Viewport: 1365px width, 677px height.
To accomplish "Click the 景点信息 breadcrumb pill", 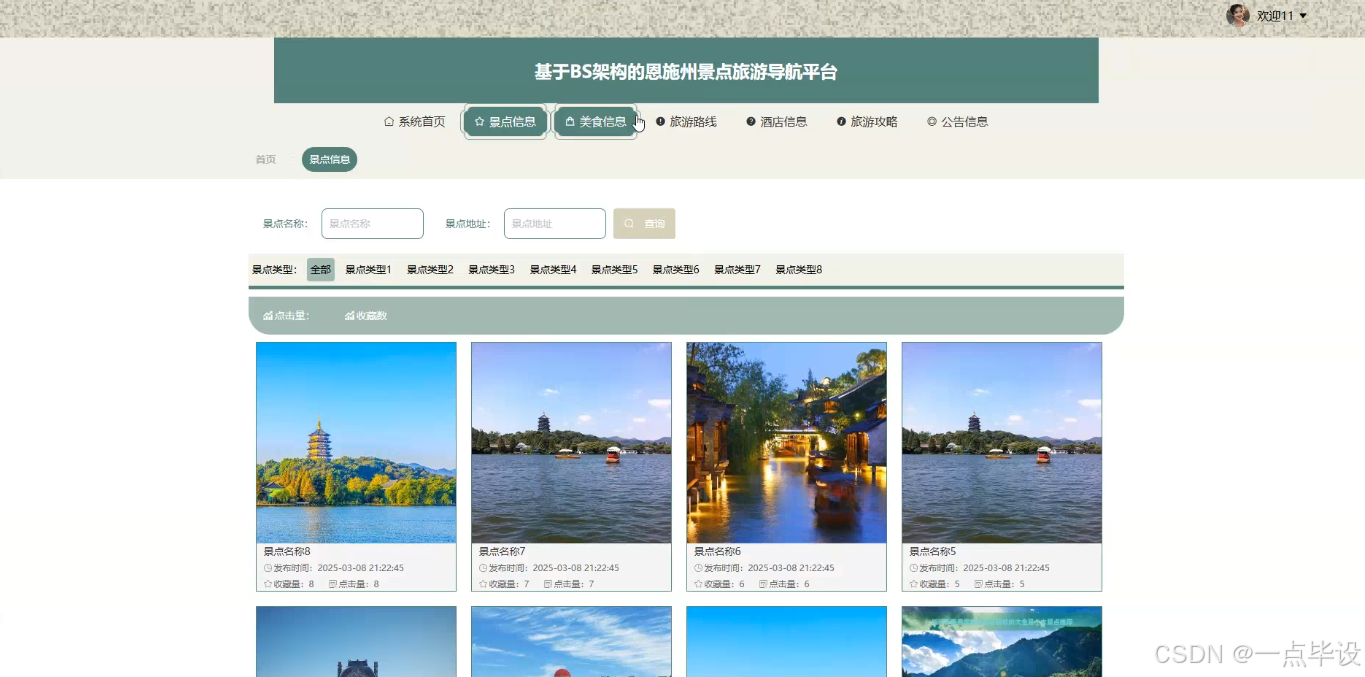I will tap(329, 160).
